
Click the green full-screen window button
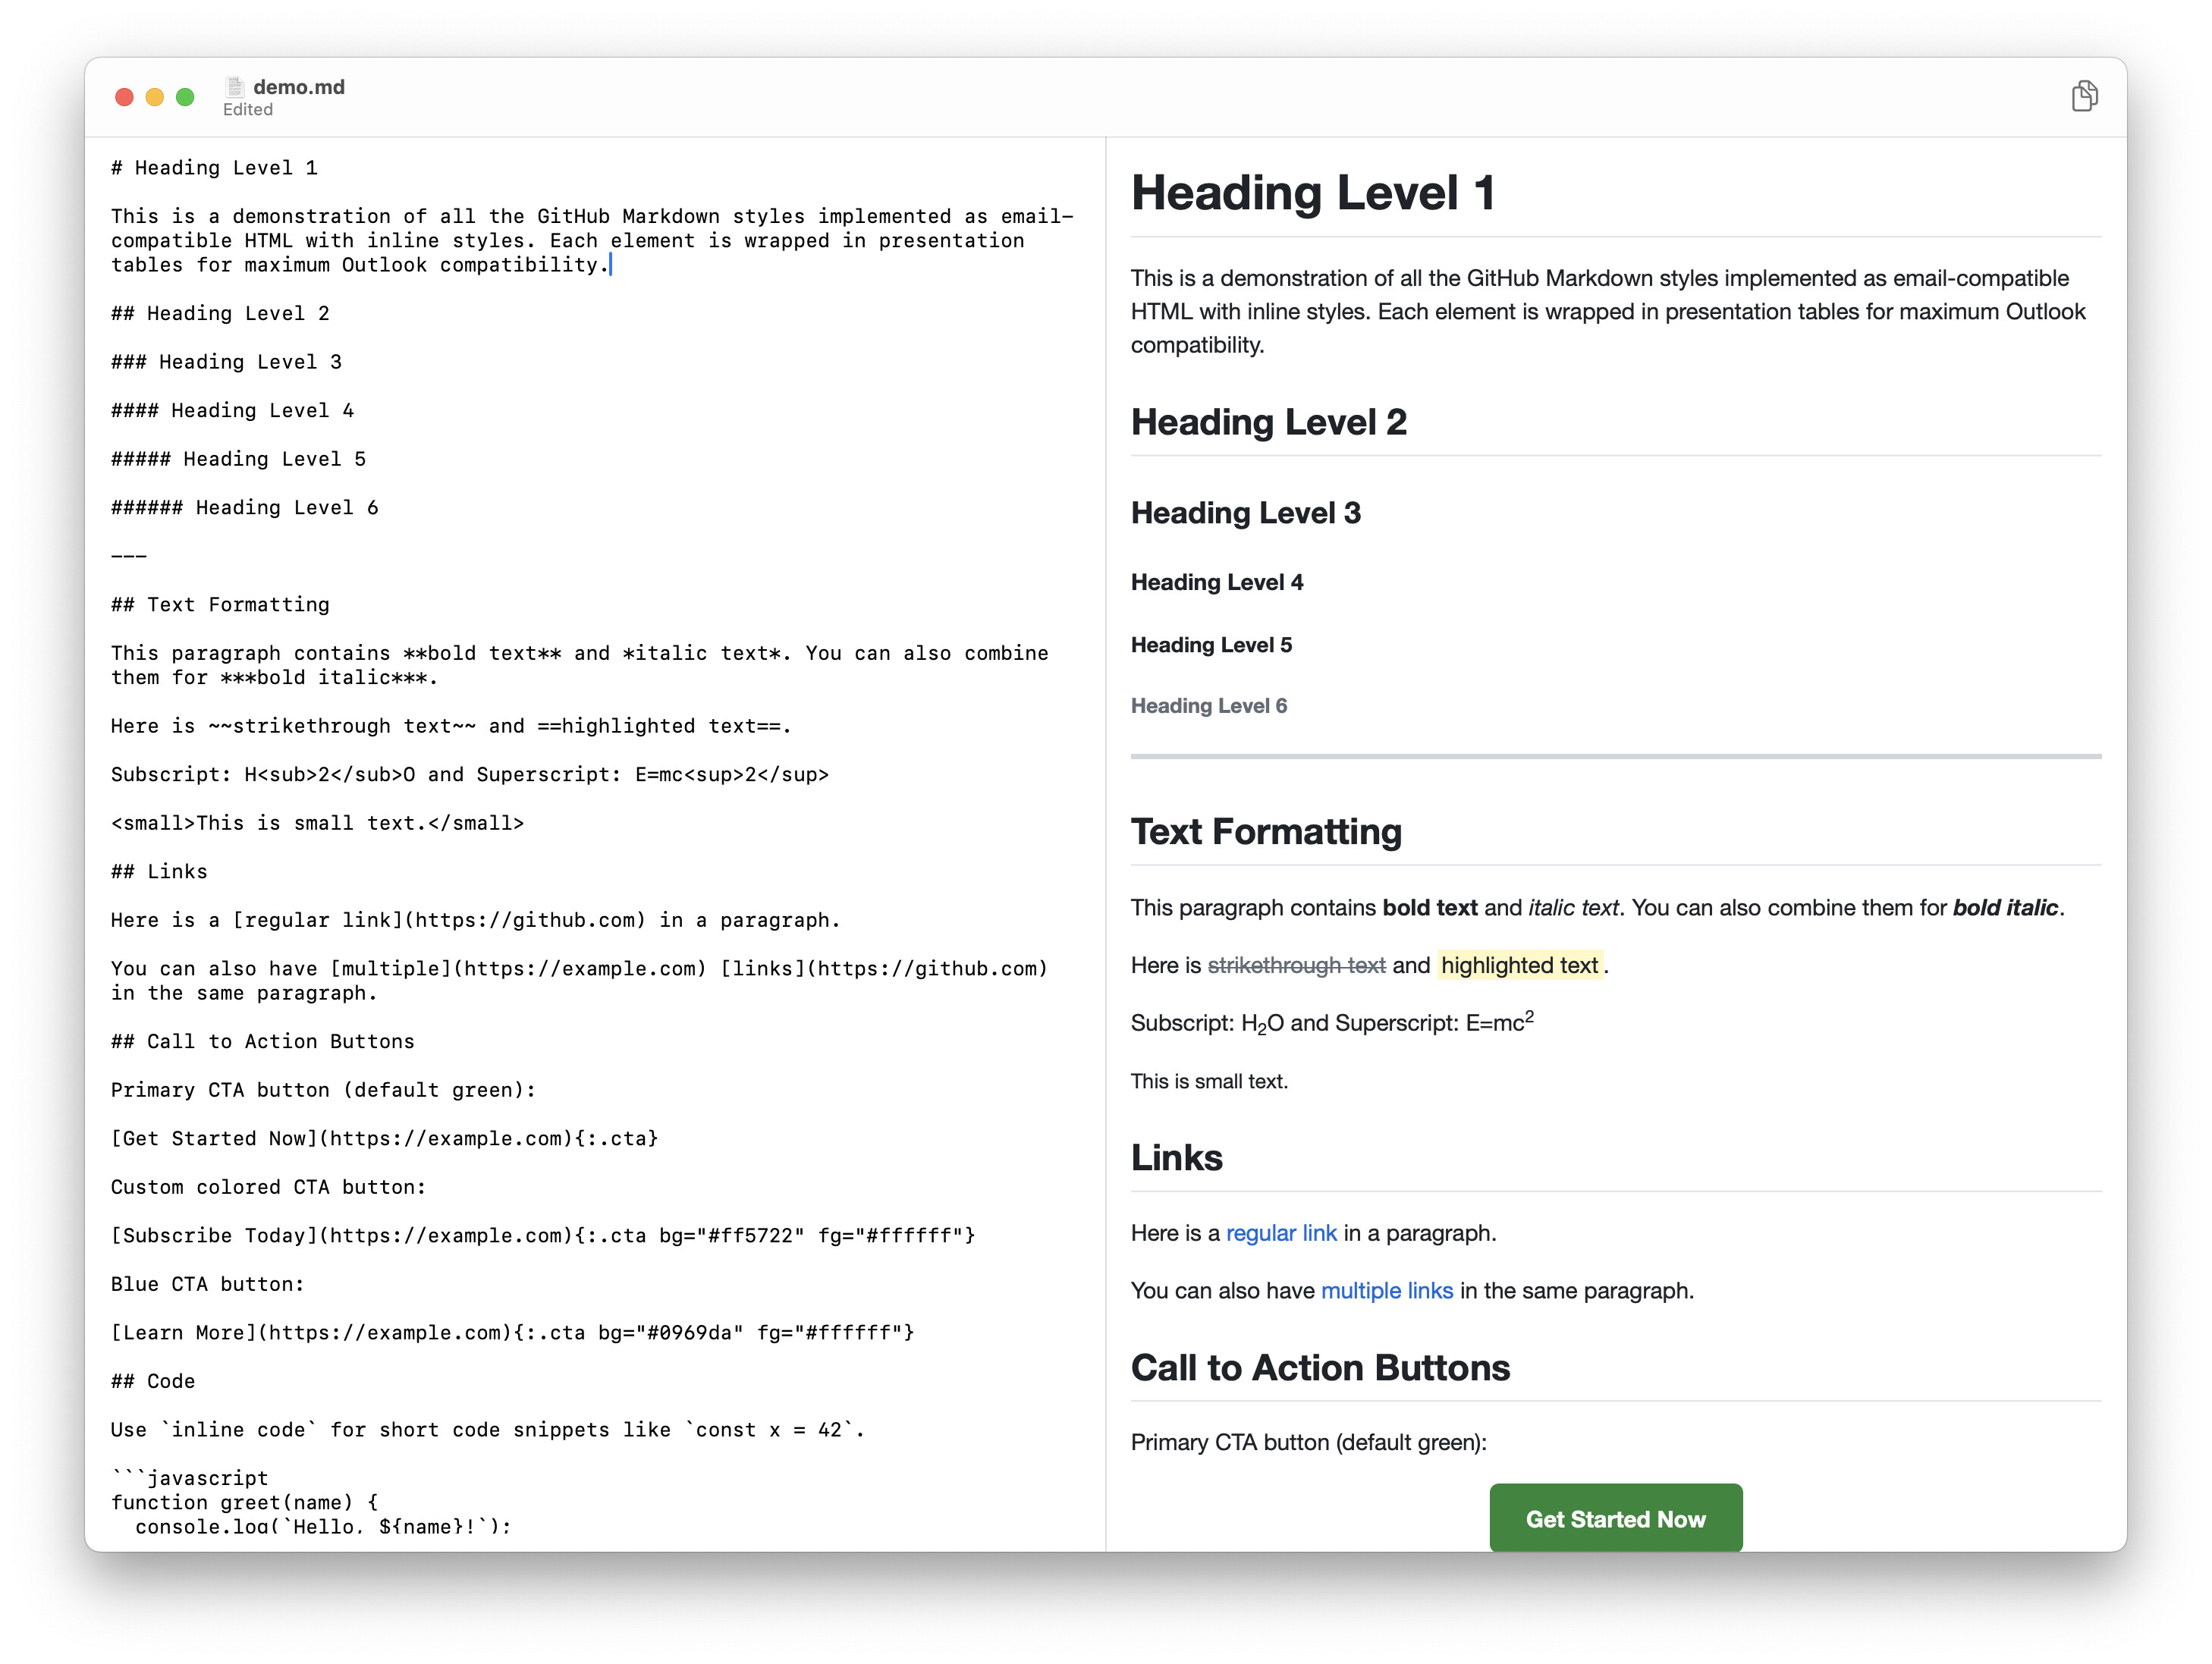tap(185, 97)
